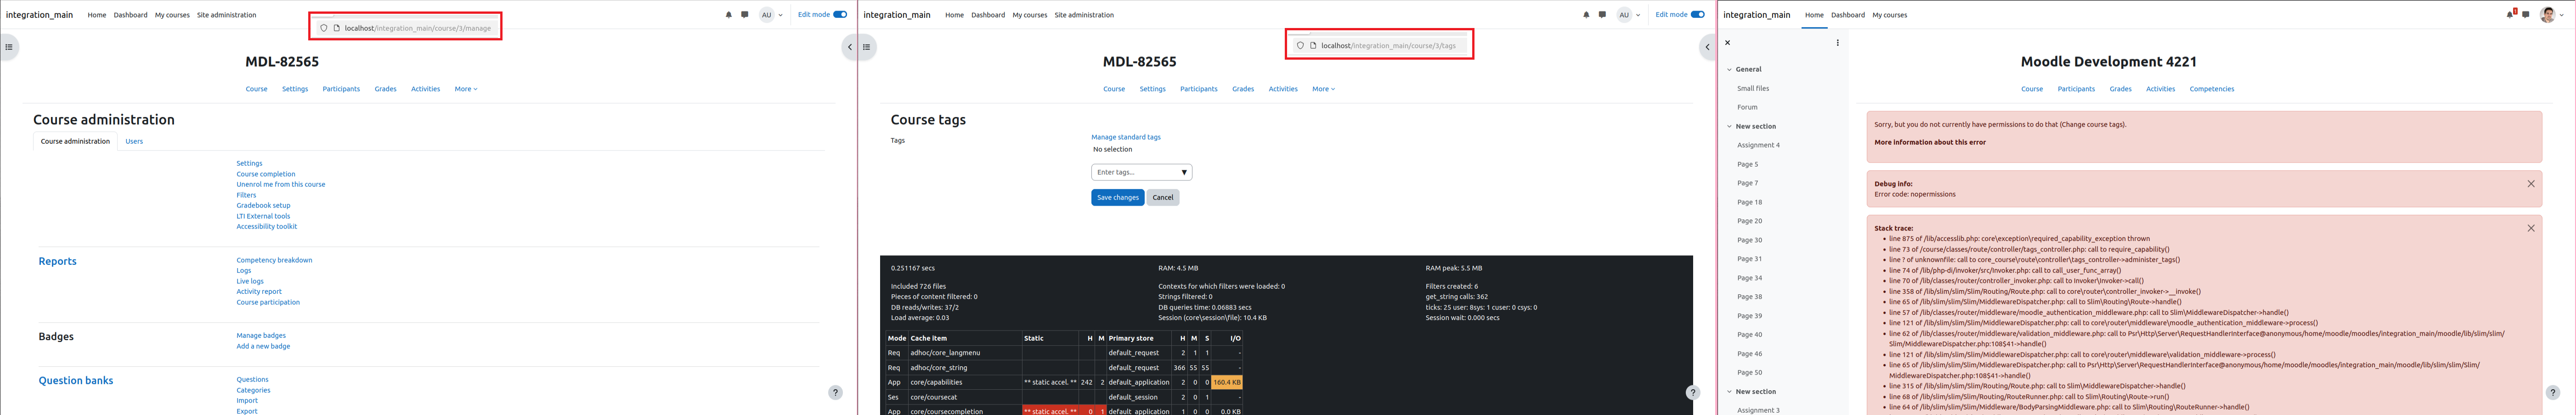Click Cancel button on Course tags form
The width and height of the screenshot is (2576, 415).
click(1163, 197)
